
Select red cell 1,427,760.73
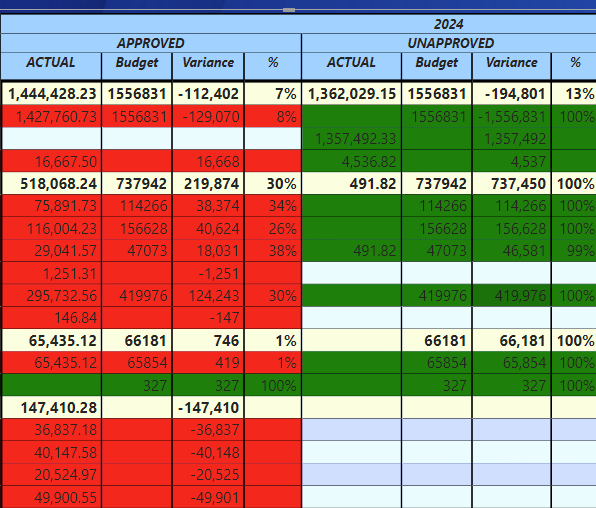point(52,116)
